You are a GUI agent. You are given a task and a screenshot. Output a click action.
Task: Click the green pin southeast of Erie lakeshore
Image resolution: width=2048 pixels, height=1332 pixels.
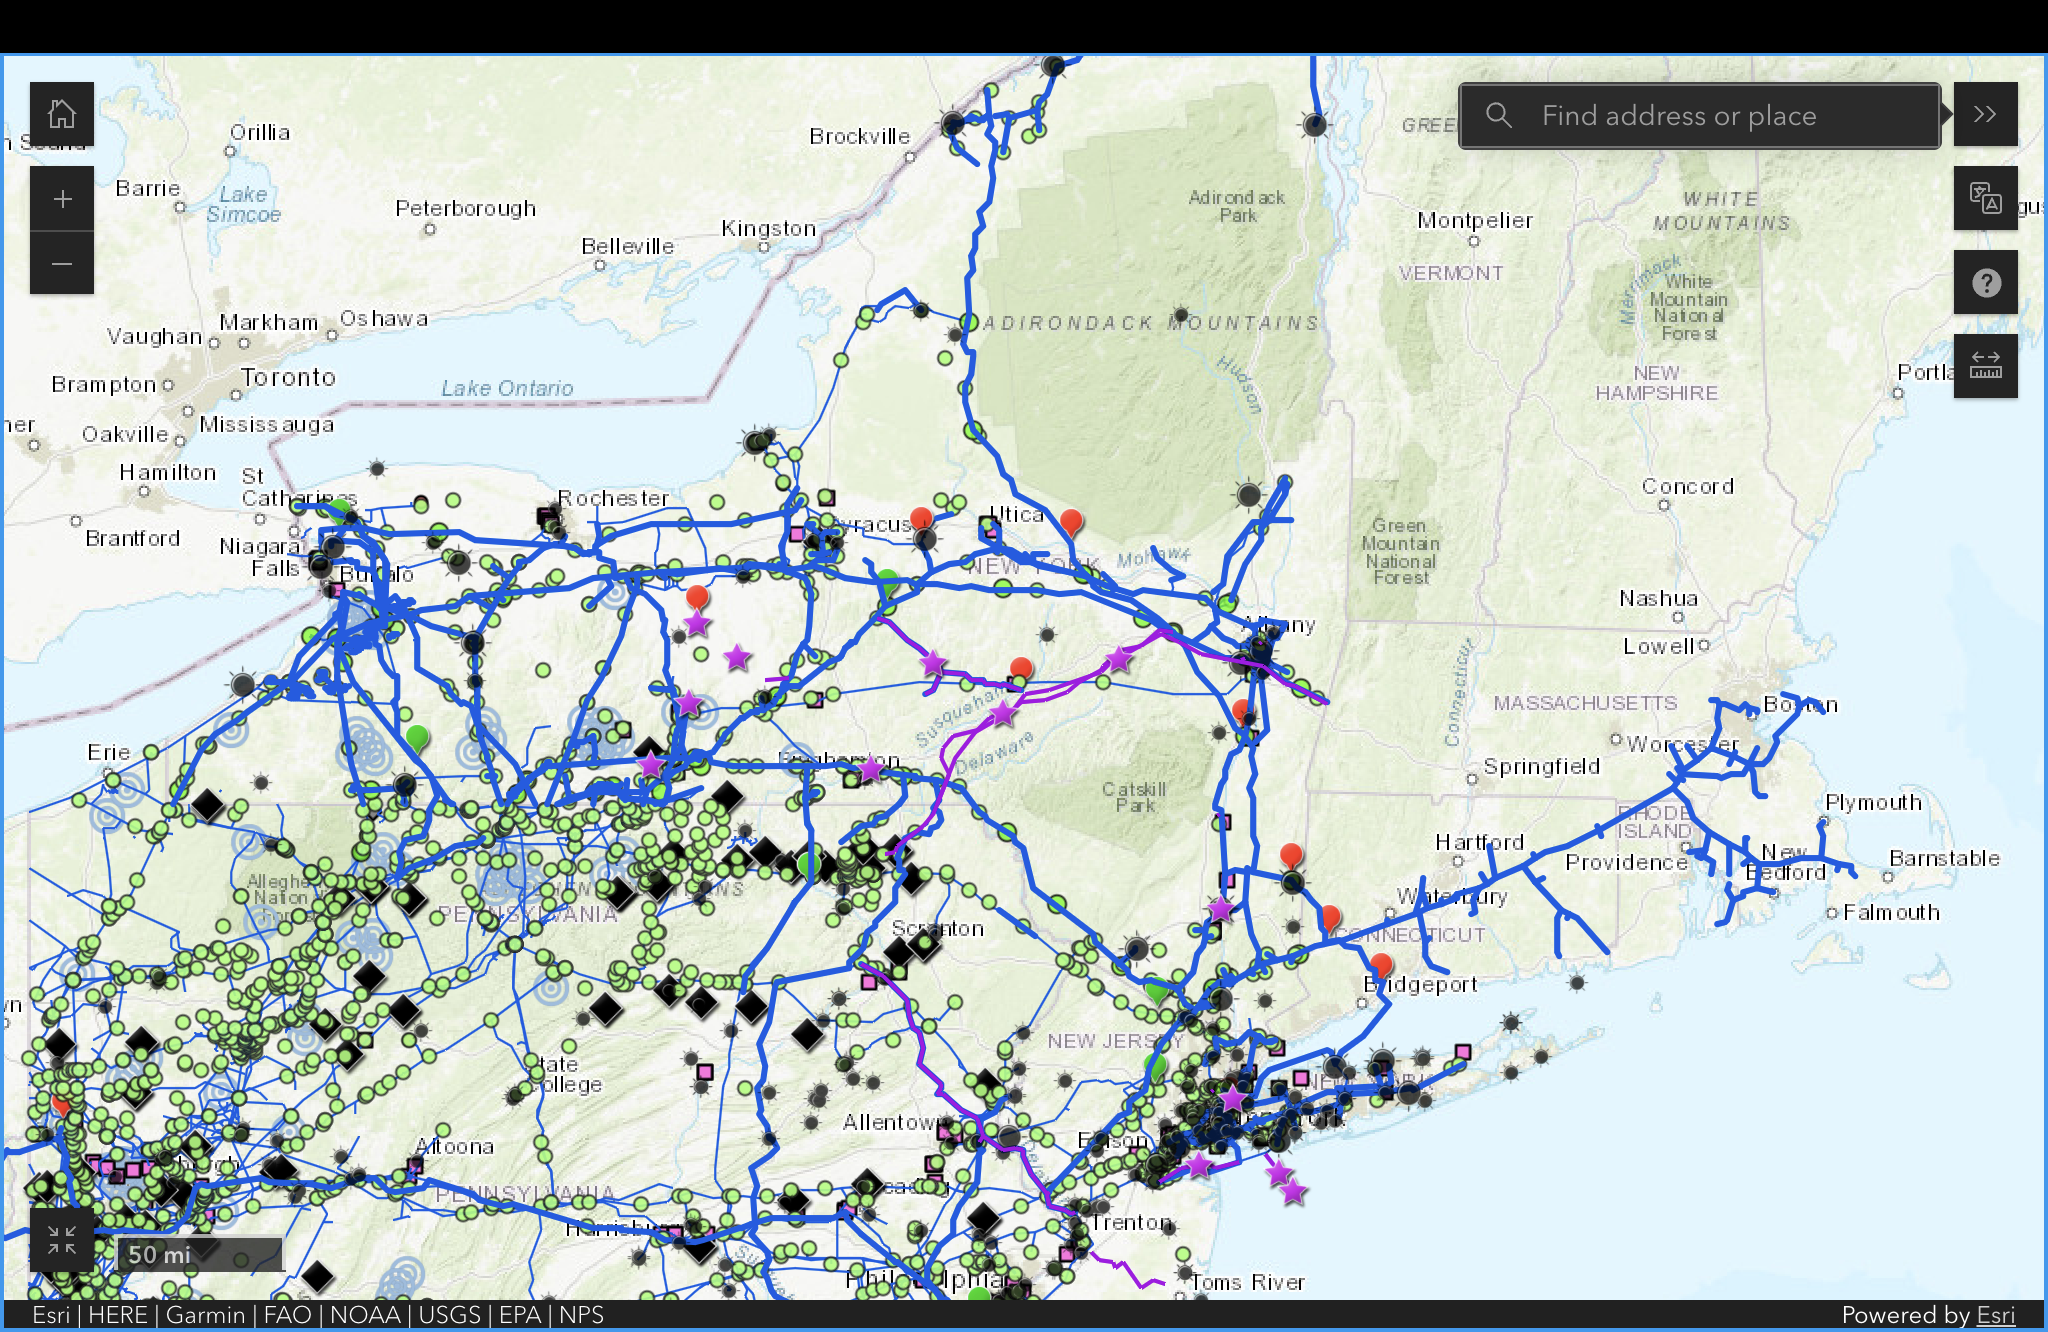pos(417,738)
